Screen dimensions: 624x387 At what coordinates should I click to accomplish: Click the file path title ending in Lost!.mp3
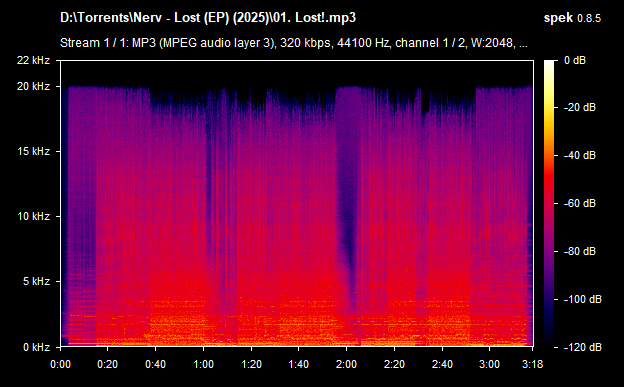[208, 18]
